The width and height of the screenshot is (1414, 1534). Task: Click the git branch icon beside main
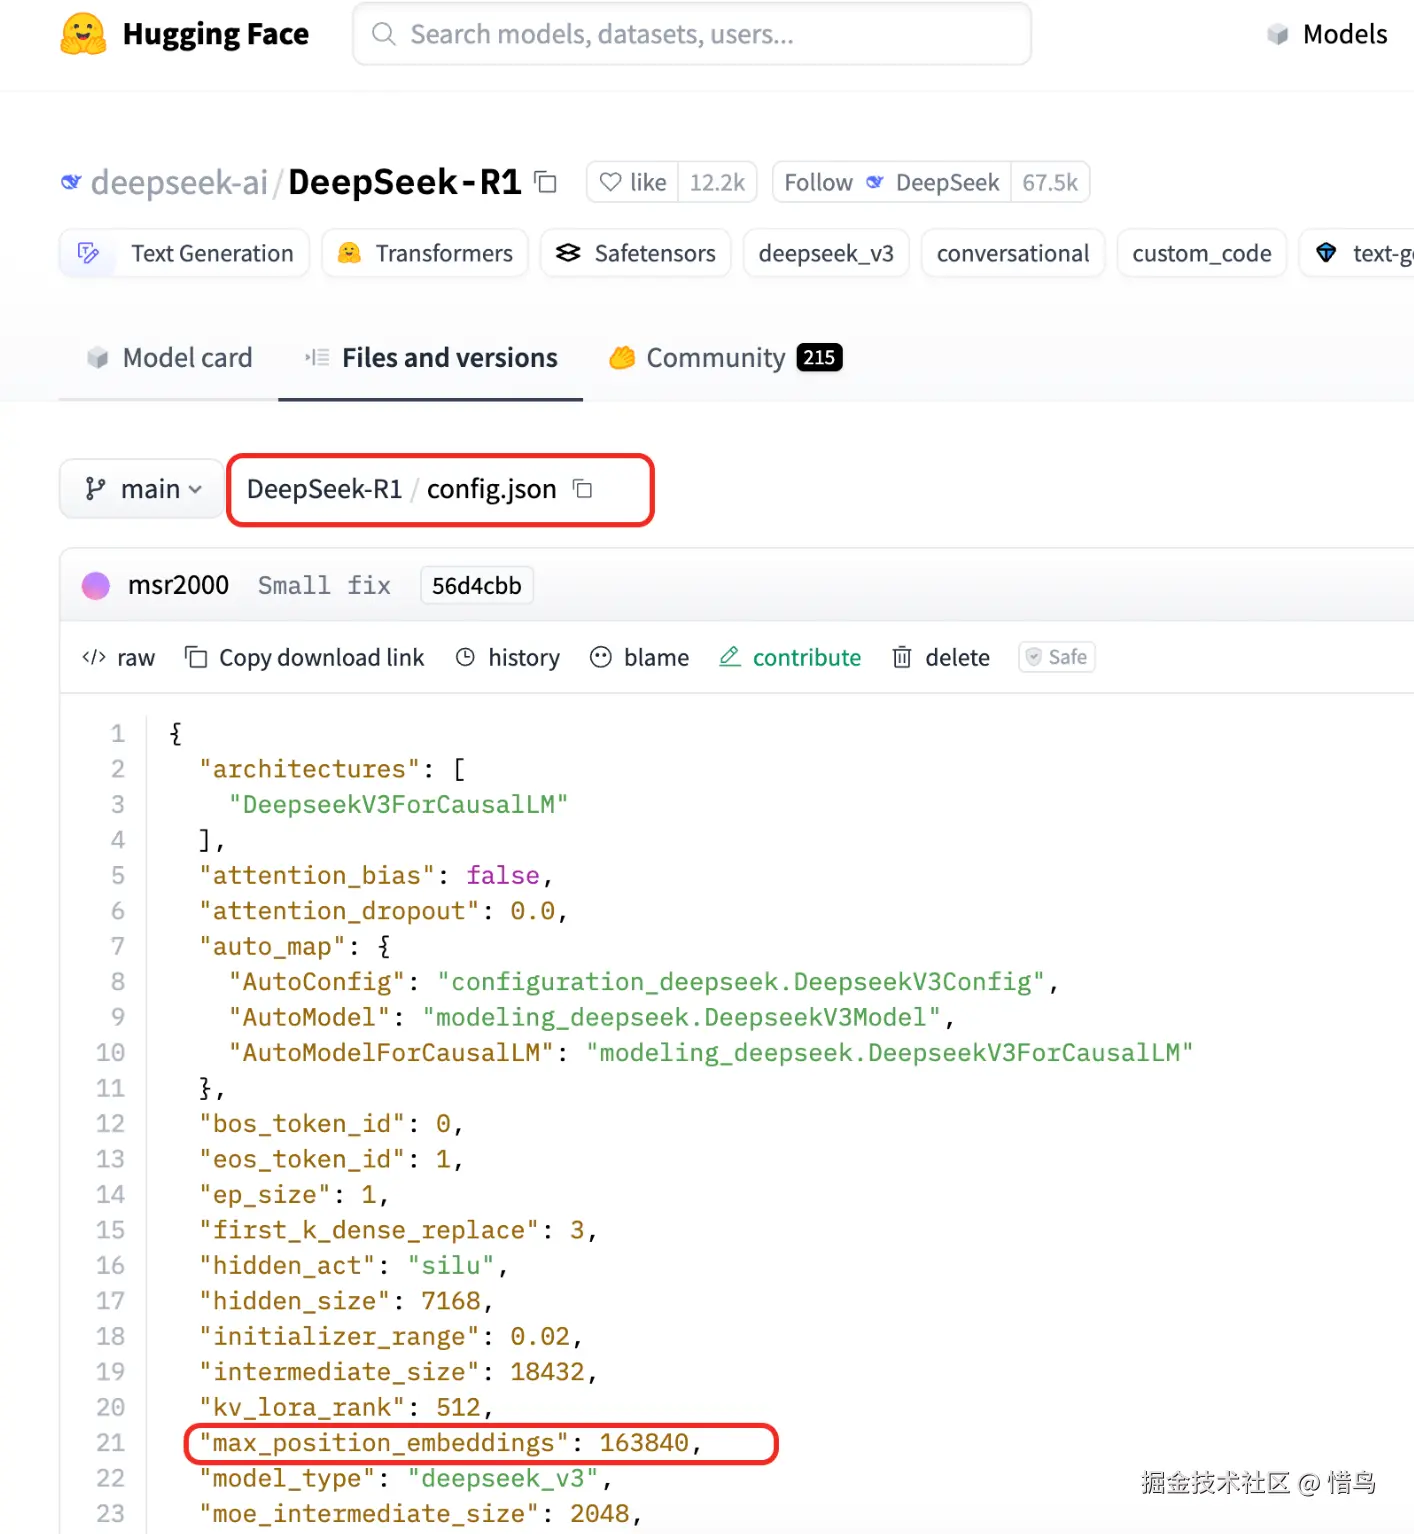click(x=95, y=488)
